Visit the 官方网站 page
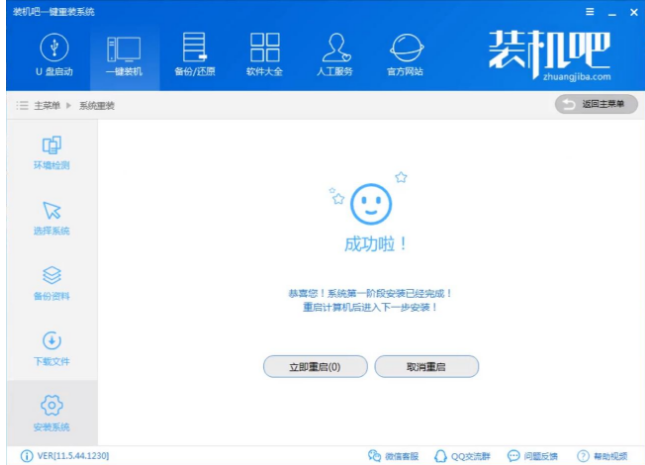Screen dimensions: 645x465 coord(405,55)
